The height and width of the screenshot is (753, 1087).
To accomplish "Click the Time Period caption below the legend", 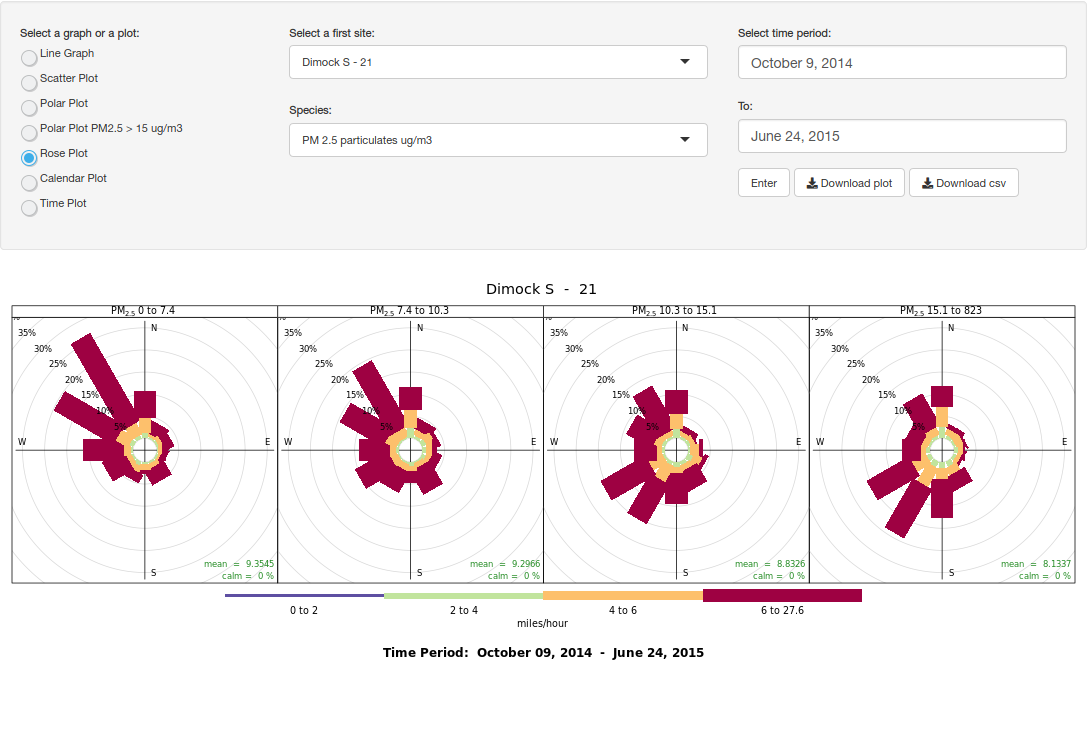I will [543, 652].
